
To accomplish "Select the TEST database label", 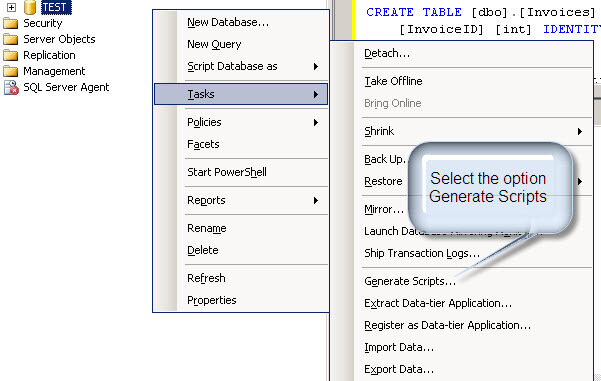I will point(56,7).
